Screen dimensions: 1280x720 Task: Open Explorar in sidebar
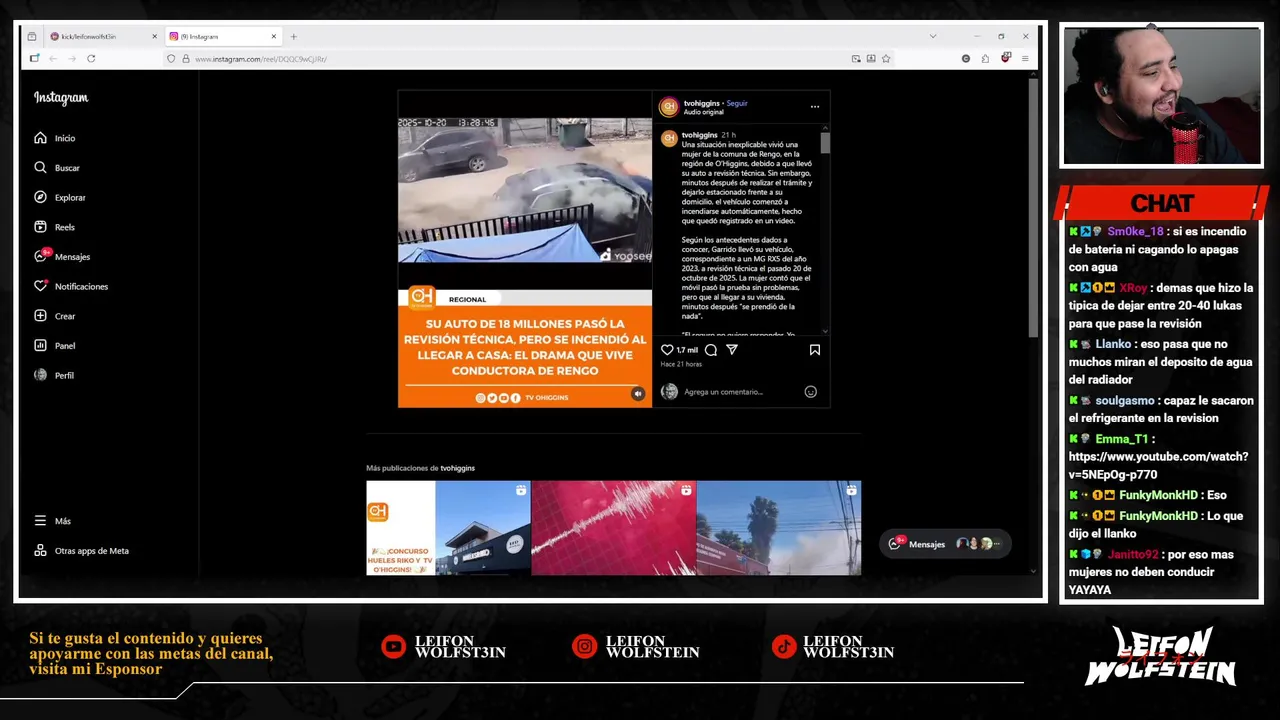(x=60, y=197)
